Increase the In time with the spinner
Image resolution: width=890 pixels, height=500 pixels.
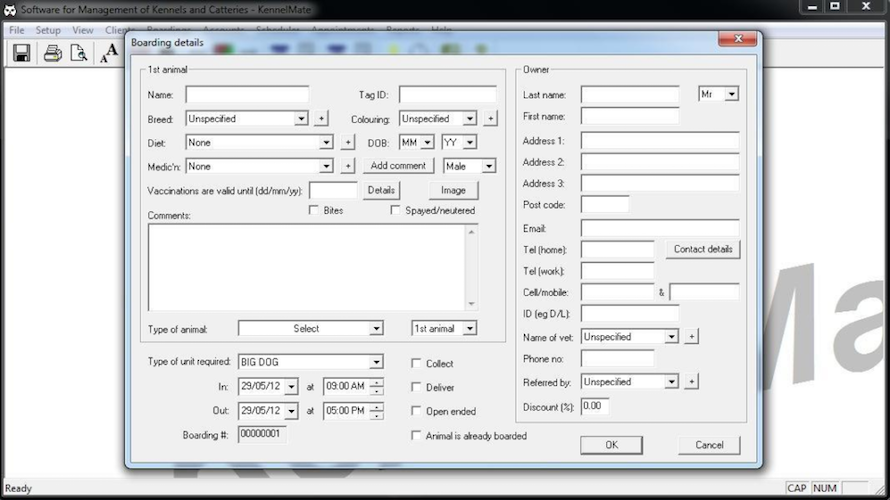tap(376, 382)
